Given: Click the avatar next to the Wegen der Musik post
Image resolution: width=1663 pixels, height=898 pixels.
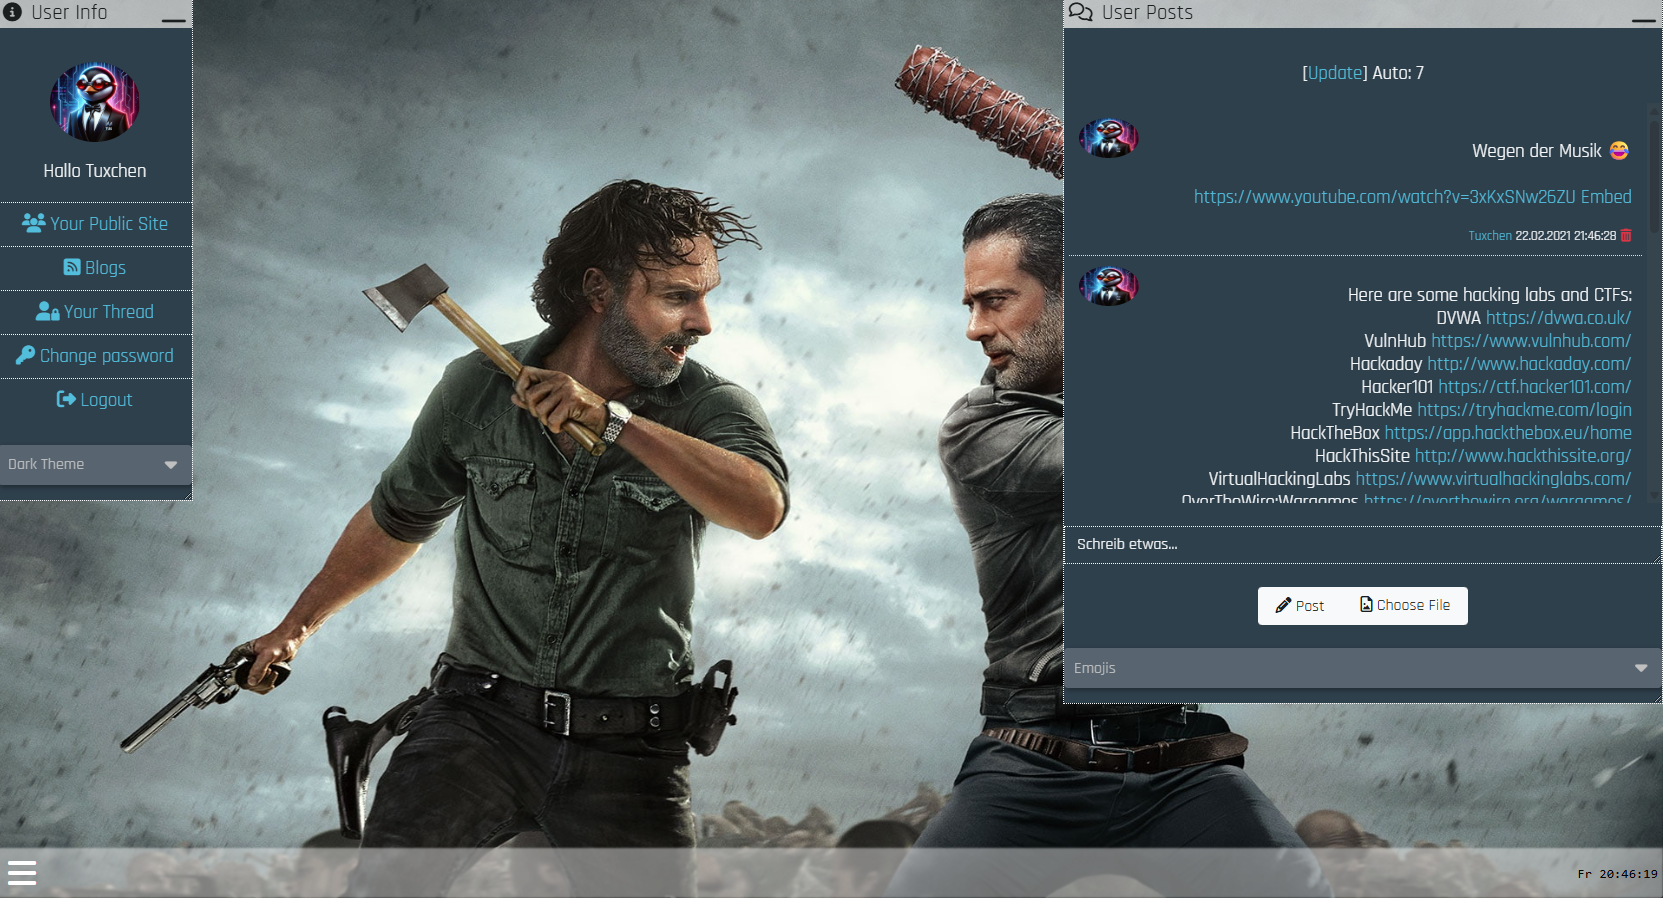Looking at the screenshot, I should click(1108, 138).
